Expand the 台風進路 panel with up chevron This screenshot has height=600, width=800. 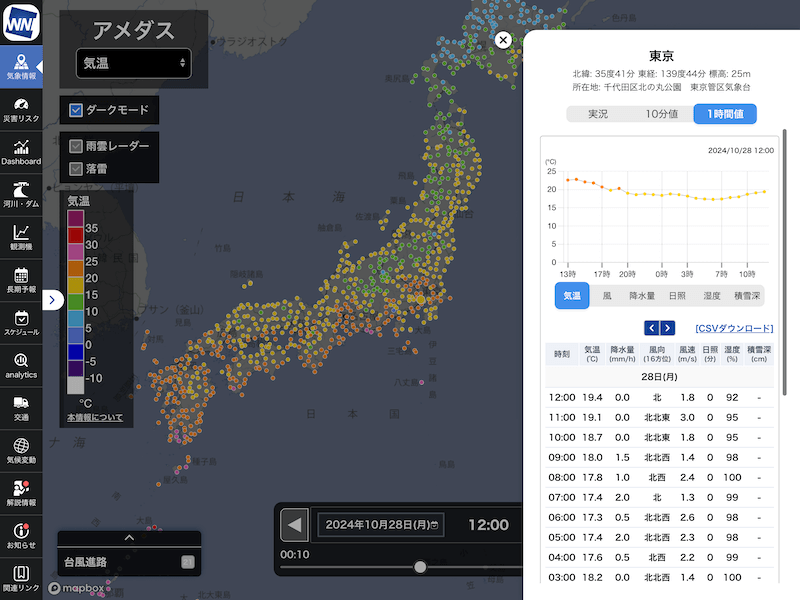129,538
